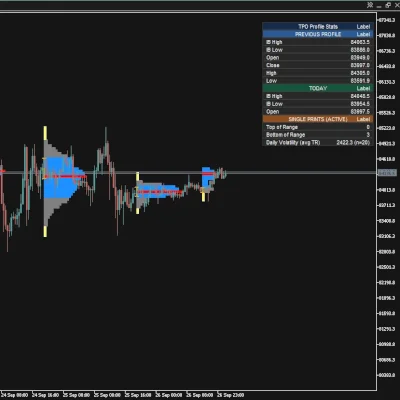Viewport: 400px width, 400px height.
Task: Click the 24 Sep 16:00 time axis label
Action: coord(46,395)
